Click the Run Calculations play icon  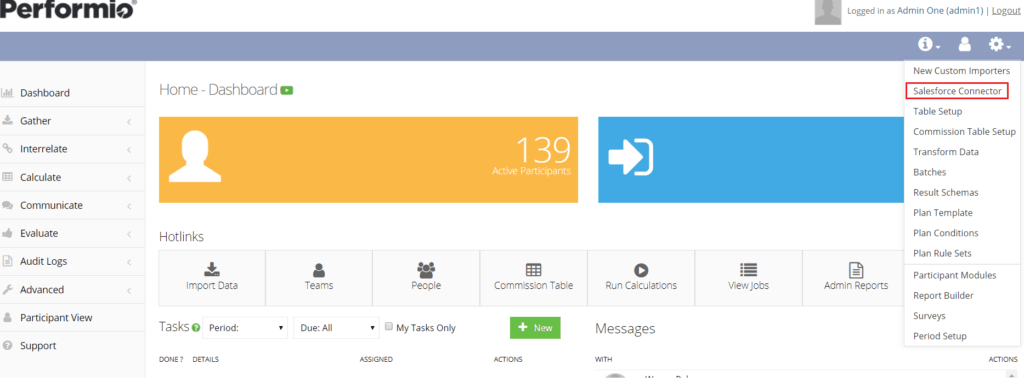[x=641, y=270]
